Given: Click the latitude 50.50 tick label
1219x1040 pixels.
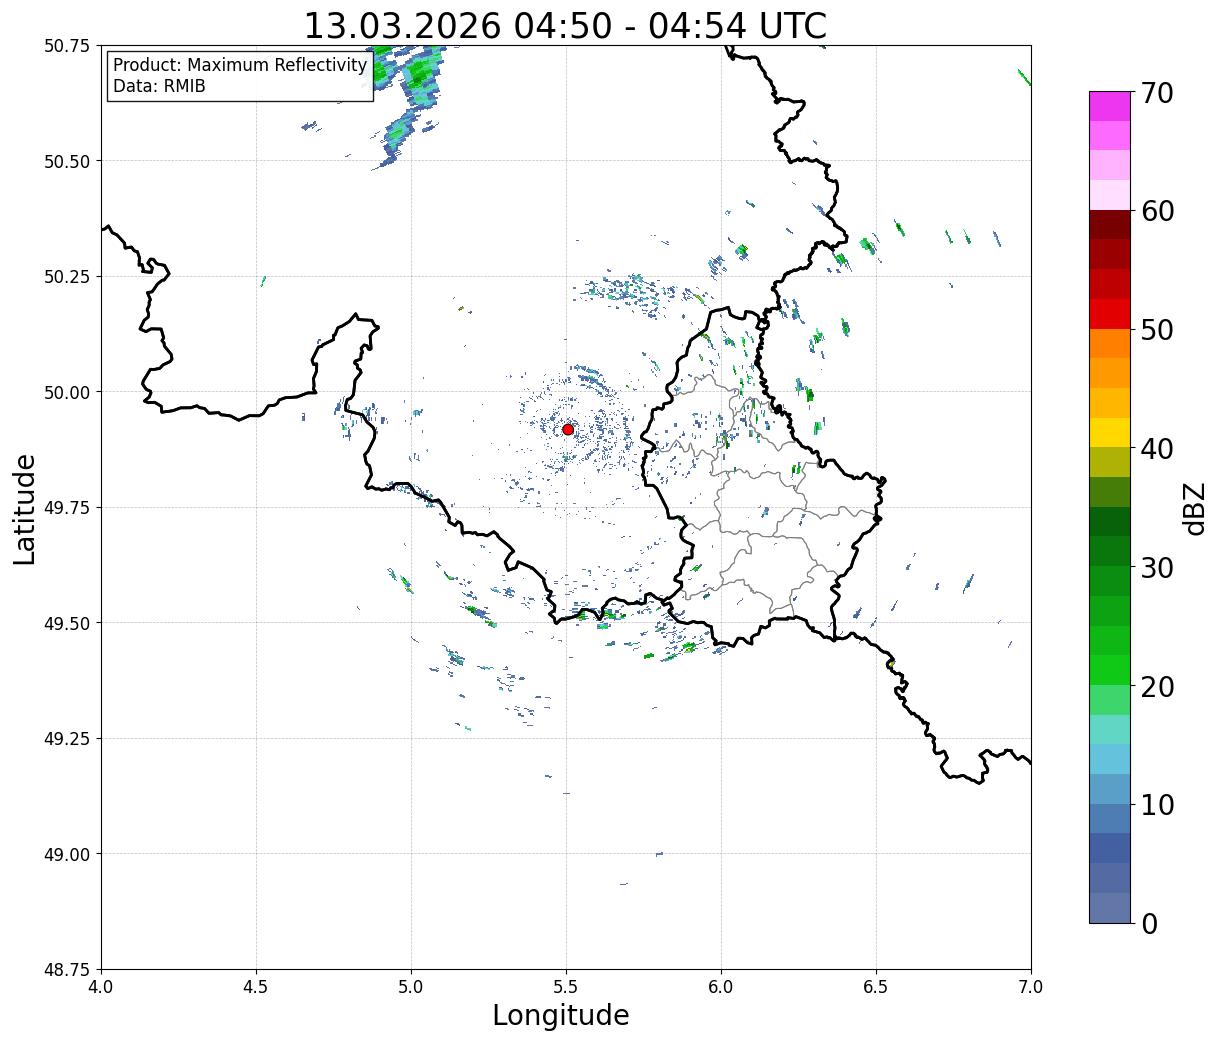Looking at the screenshot, I should (68, 161).
